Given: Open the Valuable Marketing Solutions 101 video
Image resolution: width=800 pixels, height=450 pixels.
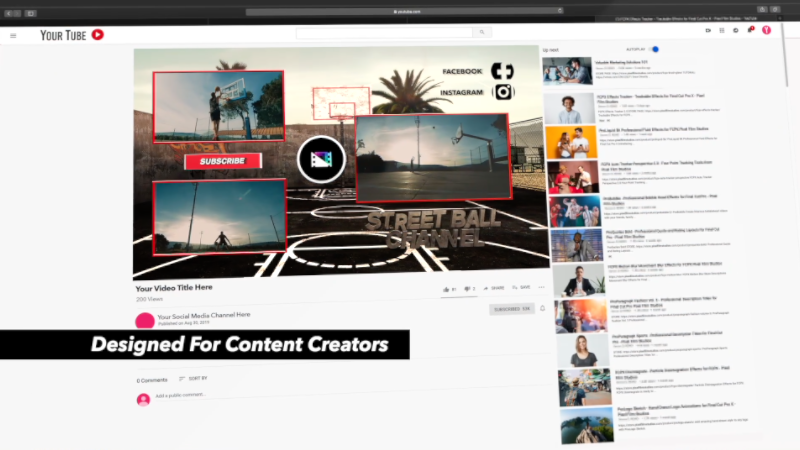Looking at the screenshot, I should 621,62.
